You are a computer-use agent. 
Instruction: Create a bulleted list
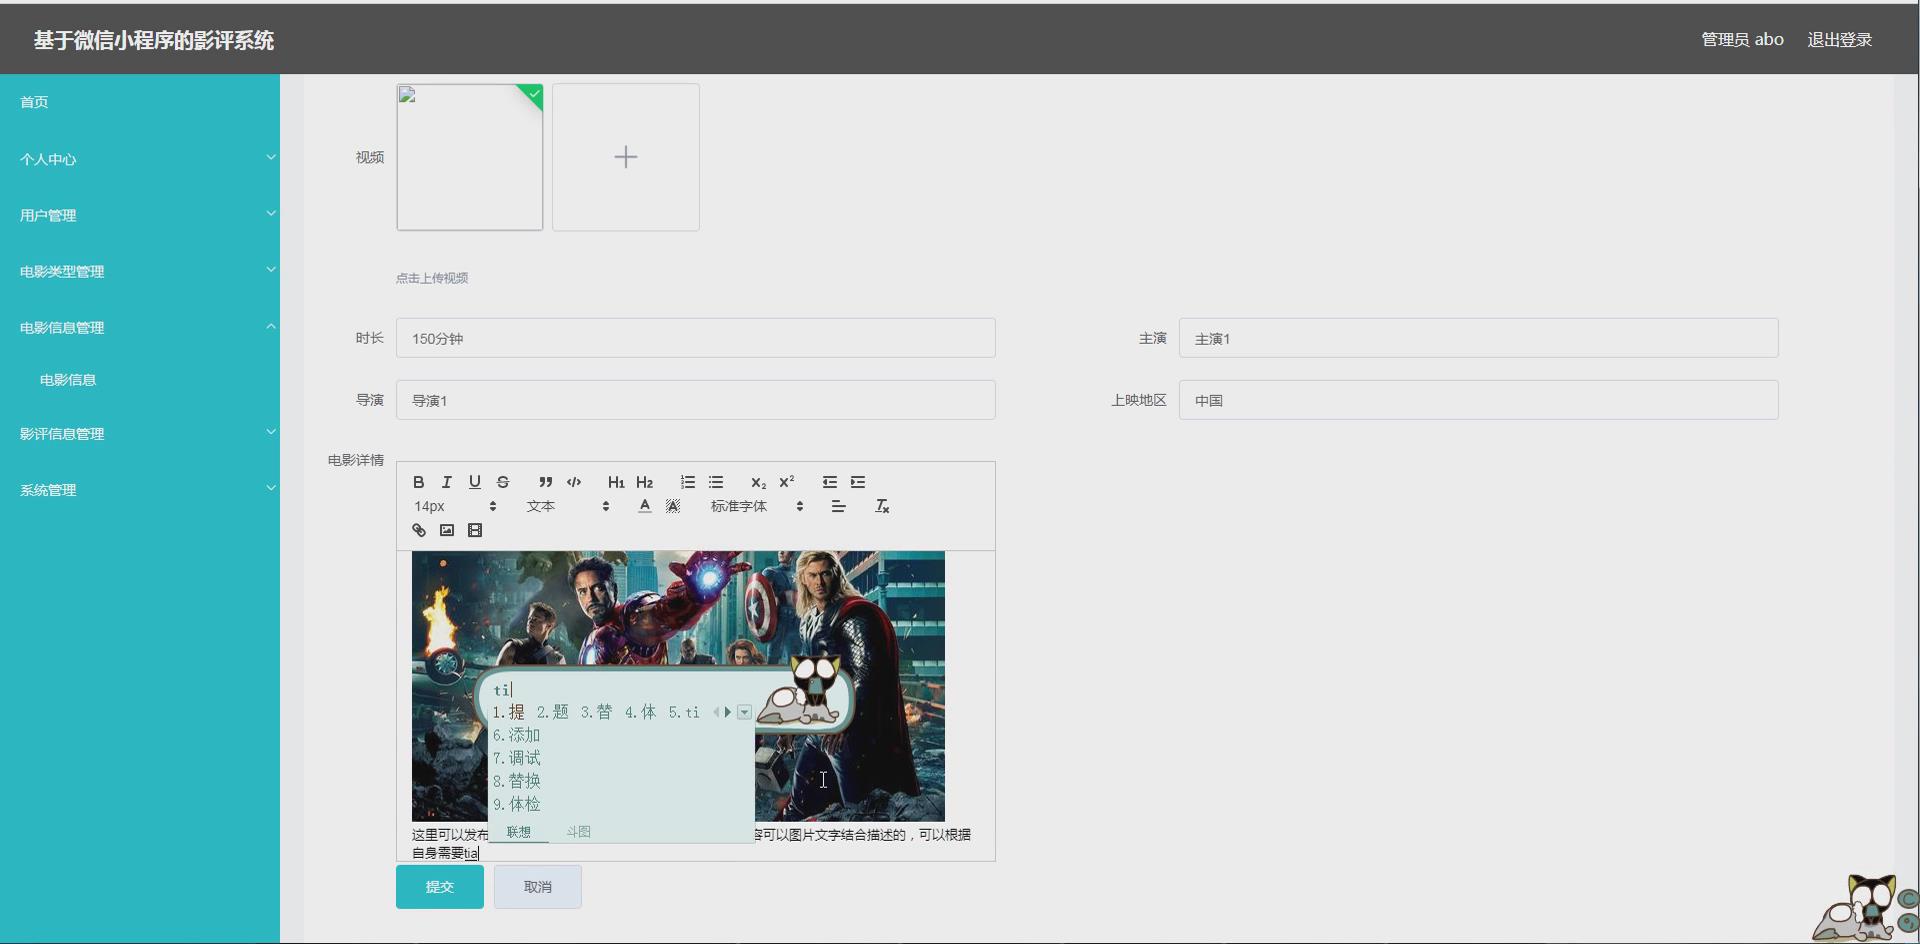(716, 482)
